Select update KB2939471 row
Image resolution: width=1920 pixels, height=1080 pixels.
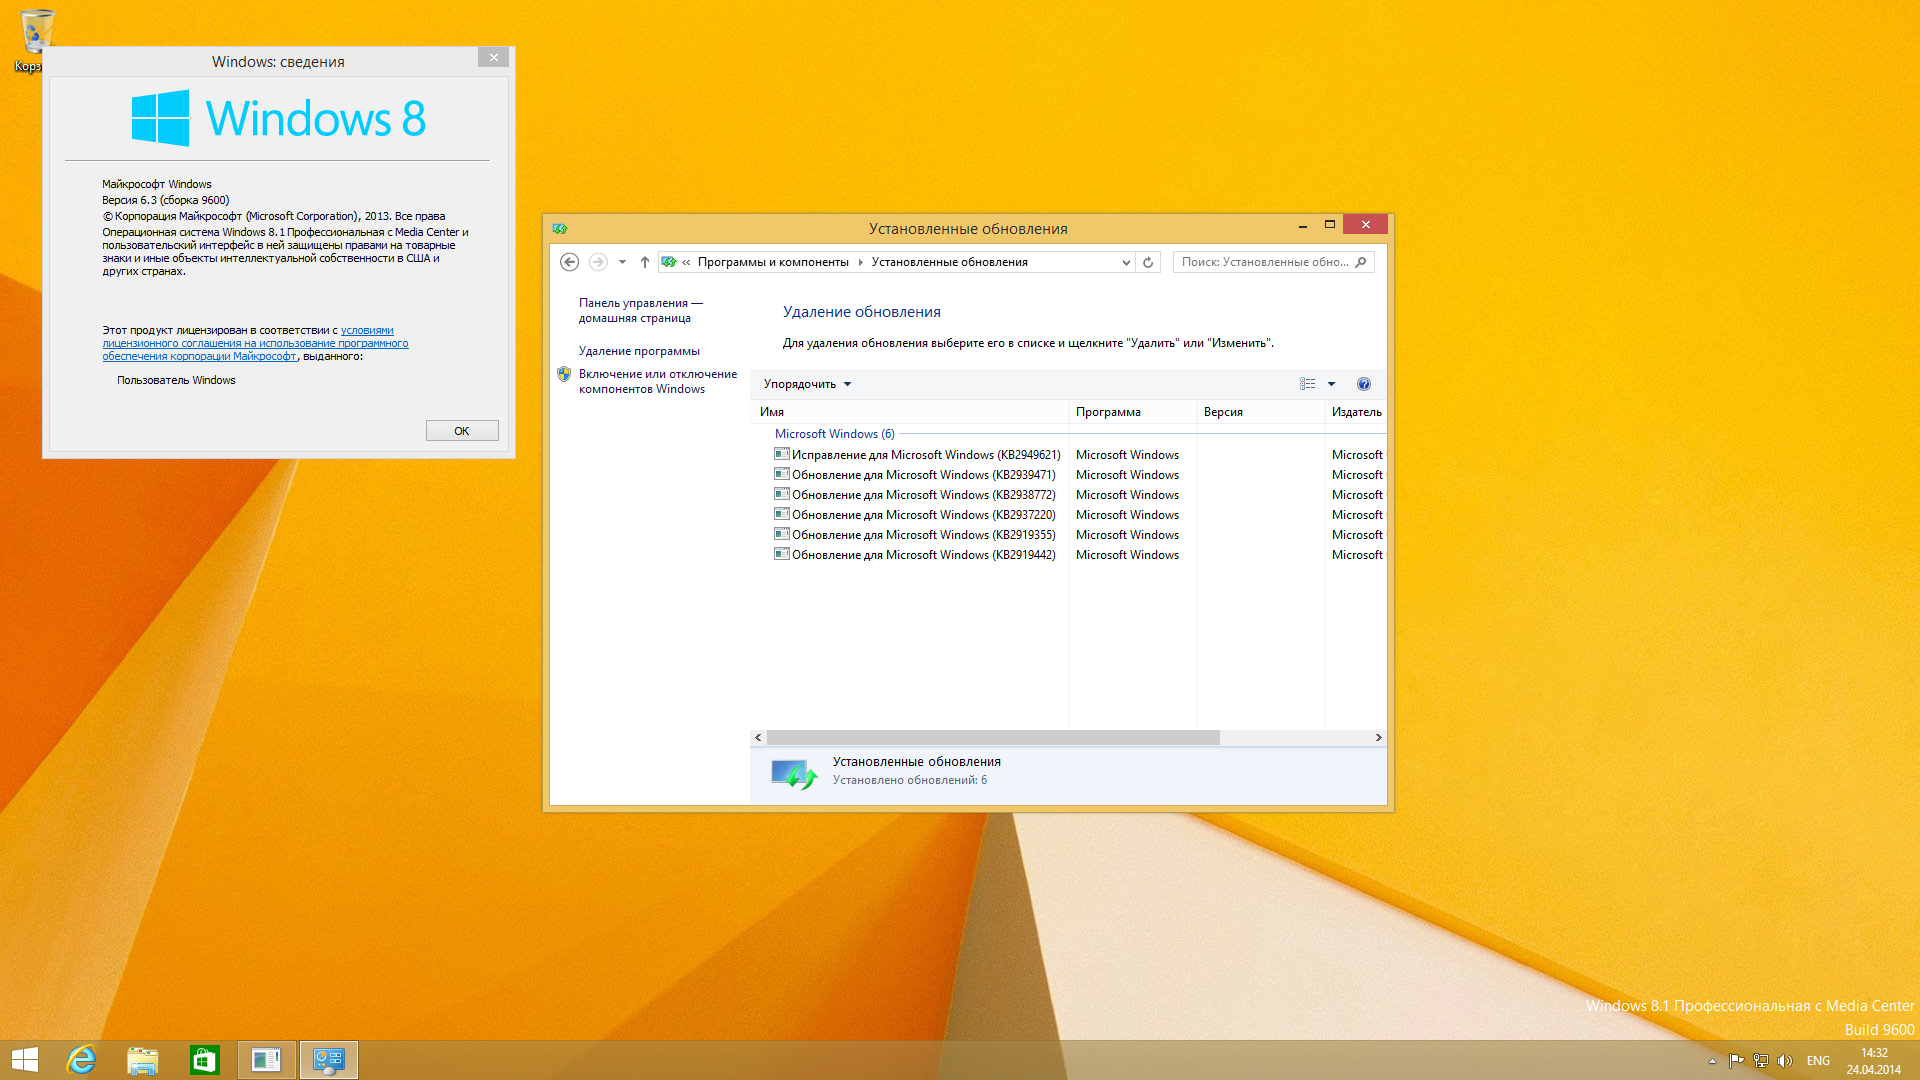(x=1078, y=475)
